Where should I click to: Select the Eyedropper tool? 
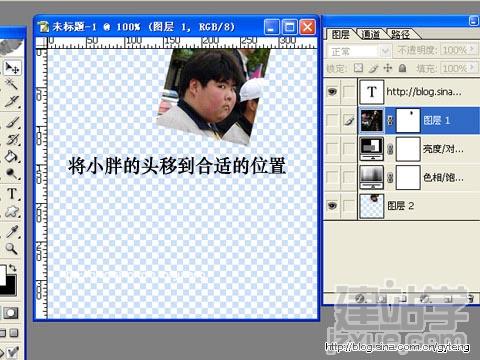(12, 231)
